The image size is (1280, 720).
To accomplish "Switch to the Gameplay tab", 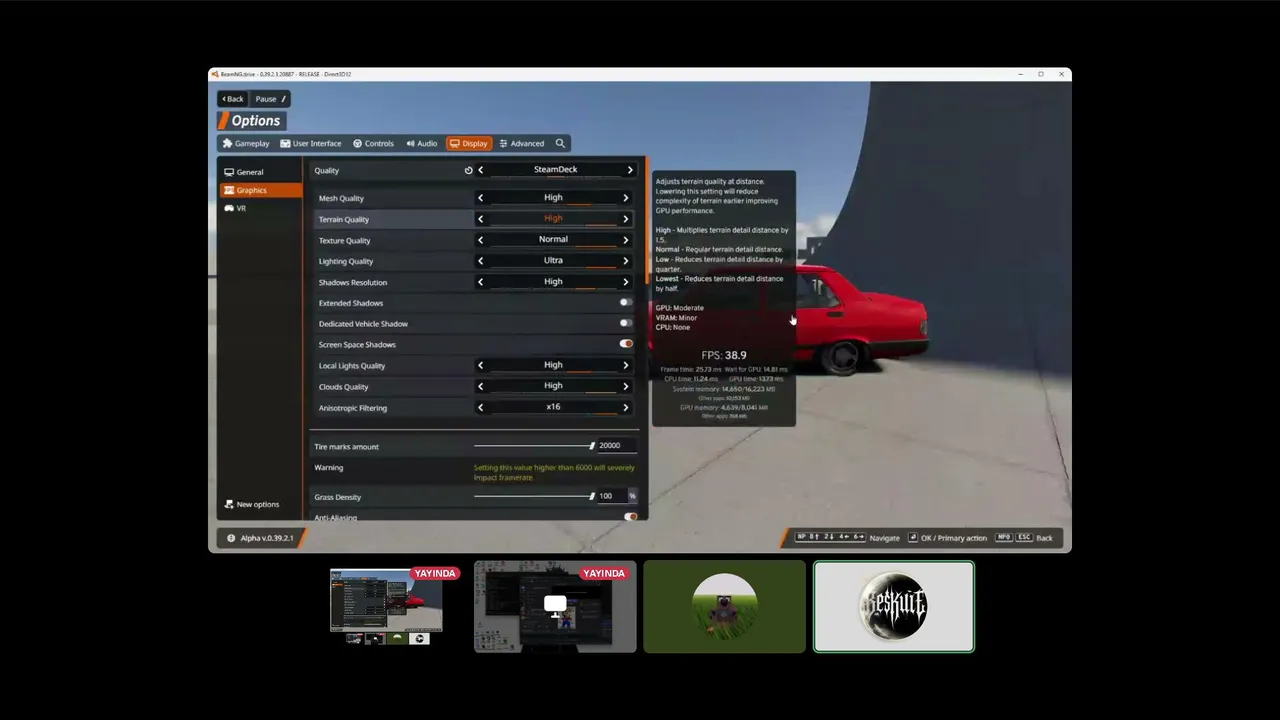I will click(x=246, y=143).
